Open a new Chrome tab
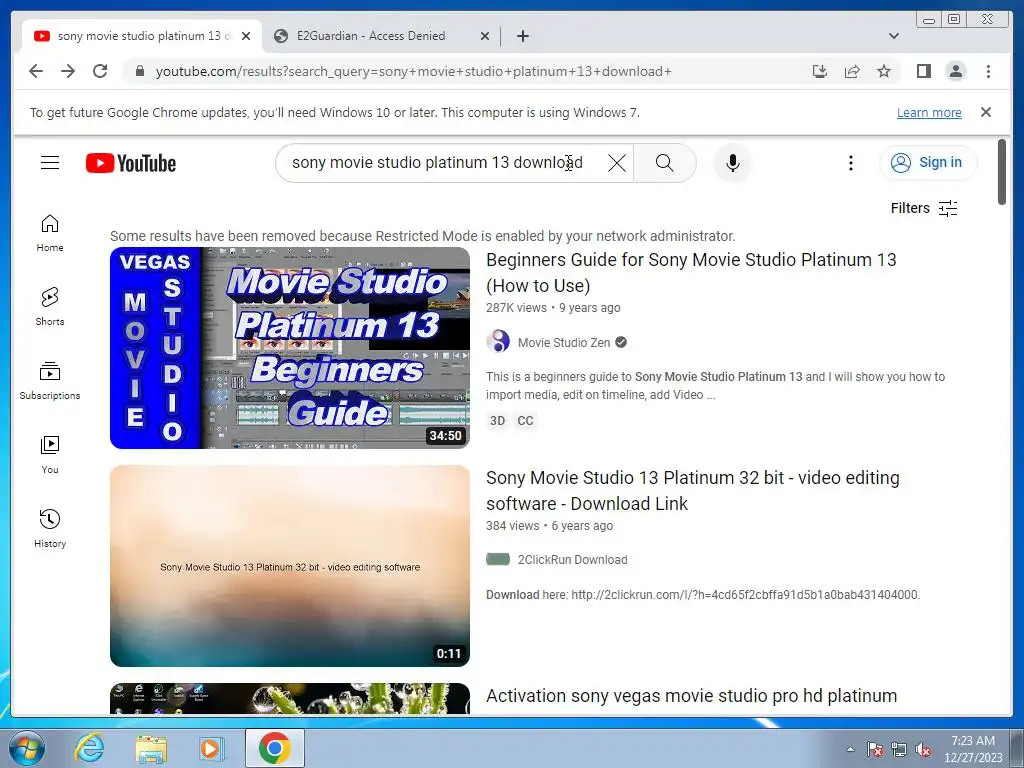 [x=522, y=36]
